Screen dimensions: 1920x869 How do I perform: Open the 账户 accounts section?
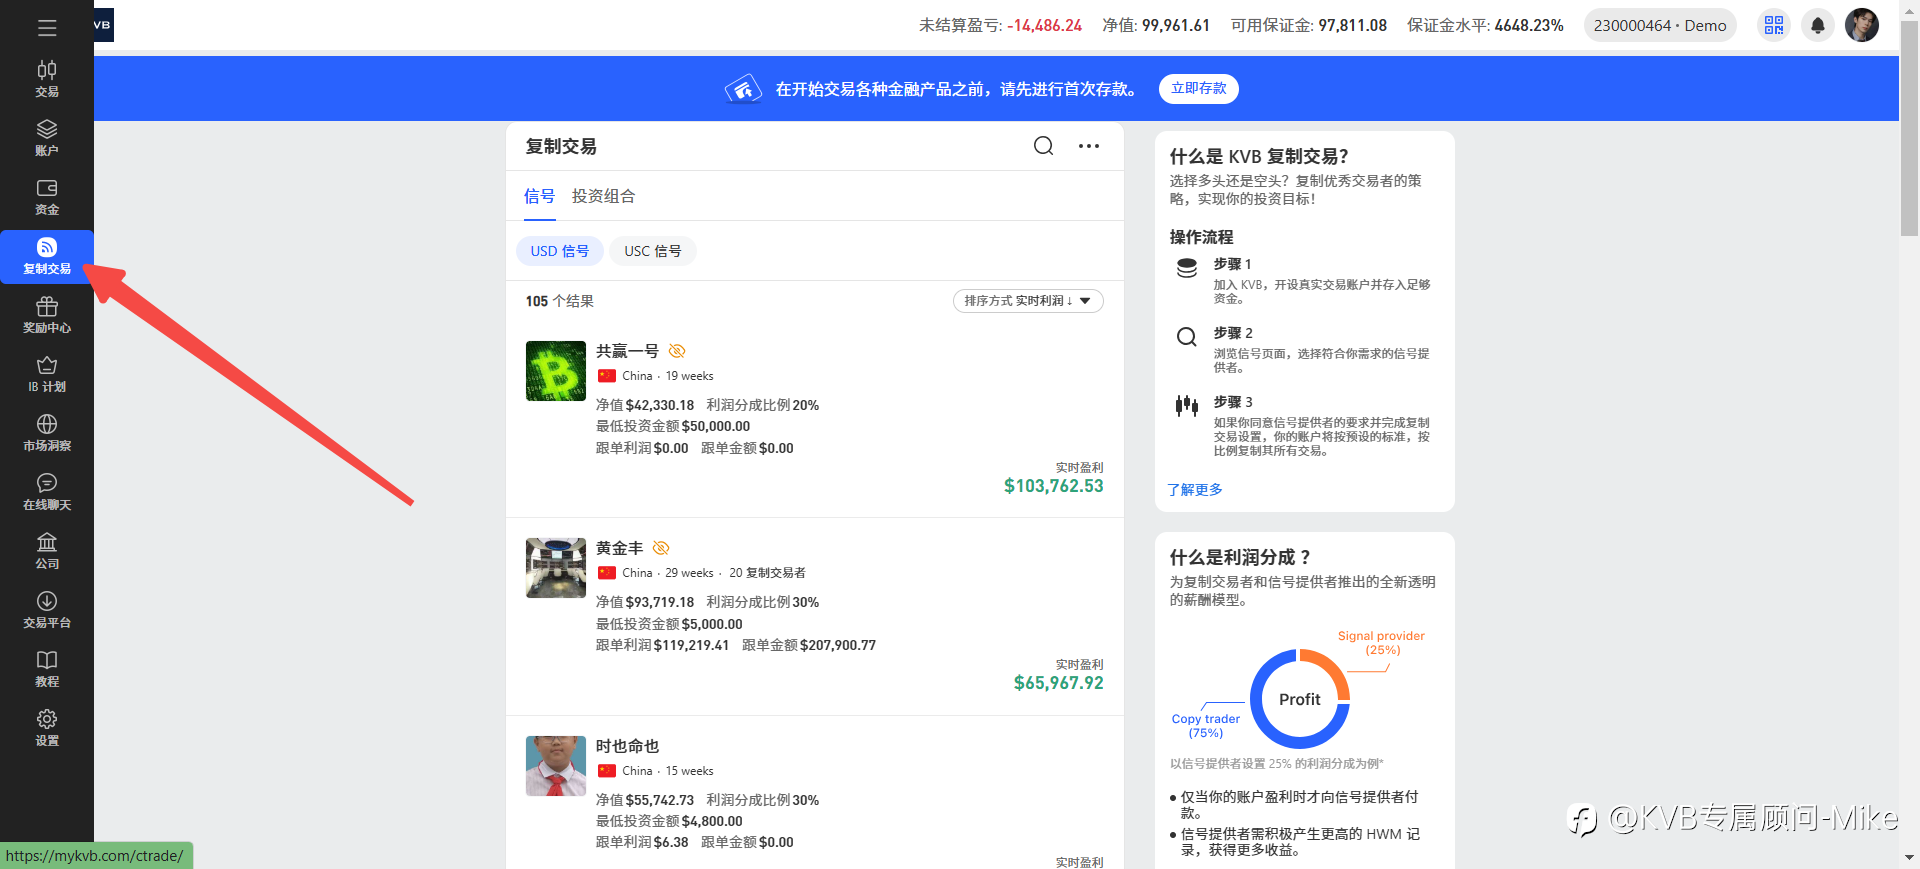click(47, 138)
